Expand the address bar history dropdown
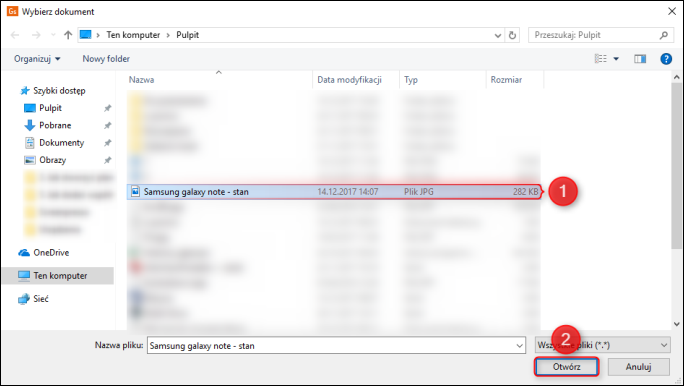This screenshot has width=684, height=386. coord(498,35)
